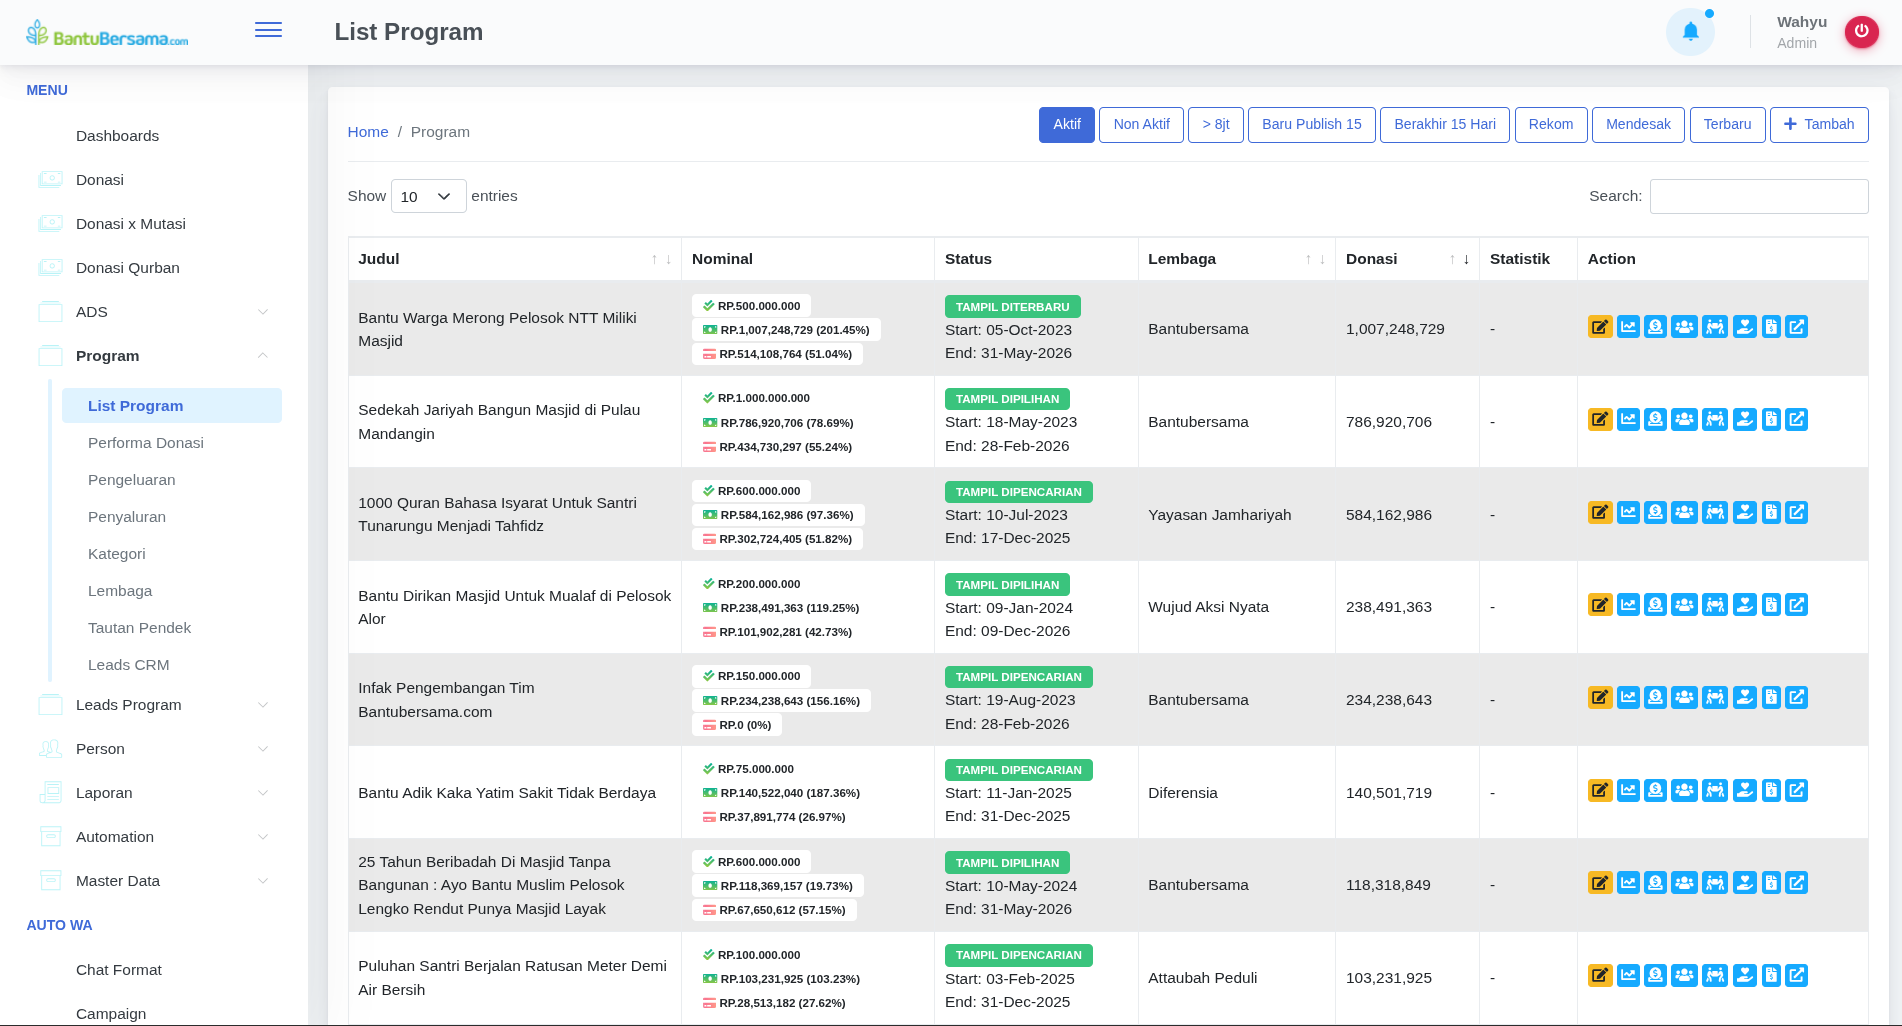Toggle the hamburger sidebar menu
Viewport: 1902px width, 1026px height.
coord(268,31)
